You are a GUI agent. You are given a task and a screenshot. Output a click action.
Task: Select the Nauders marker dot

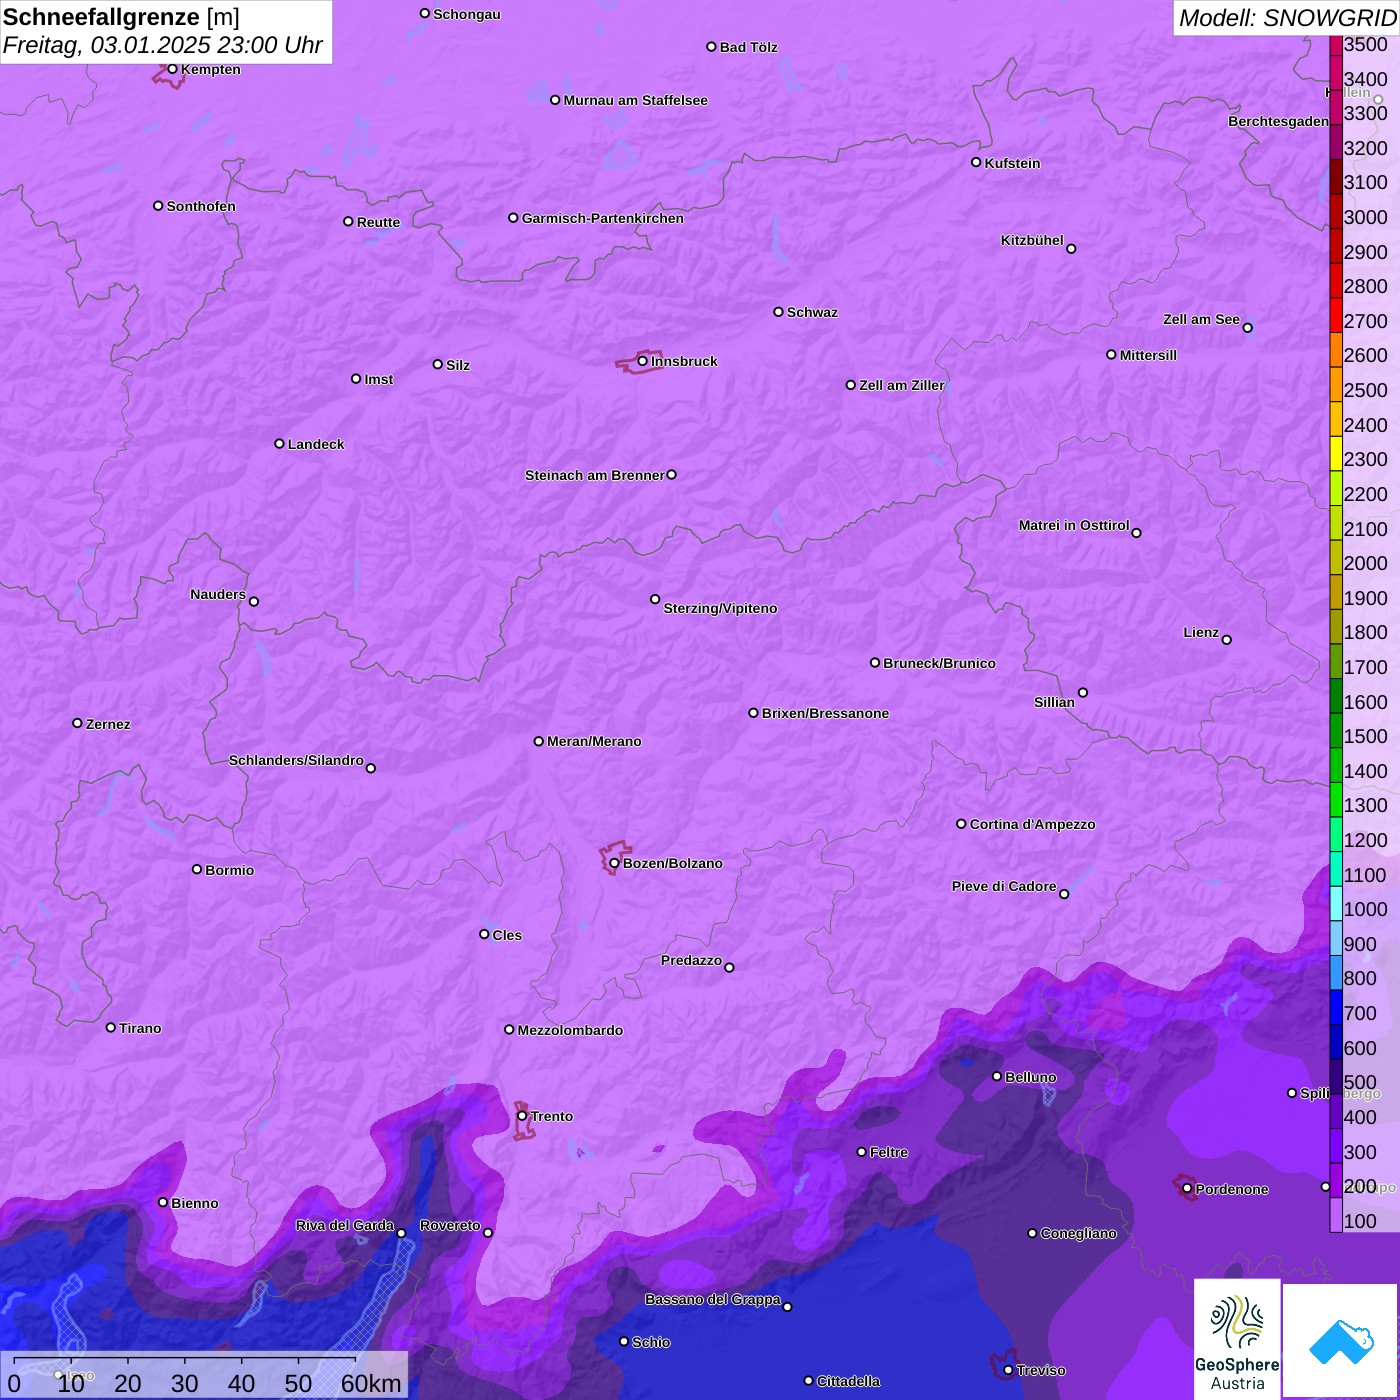[x=254, y=601]
